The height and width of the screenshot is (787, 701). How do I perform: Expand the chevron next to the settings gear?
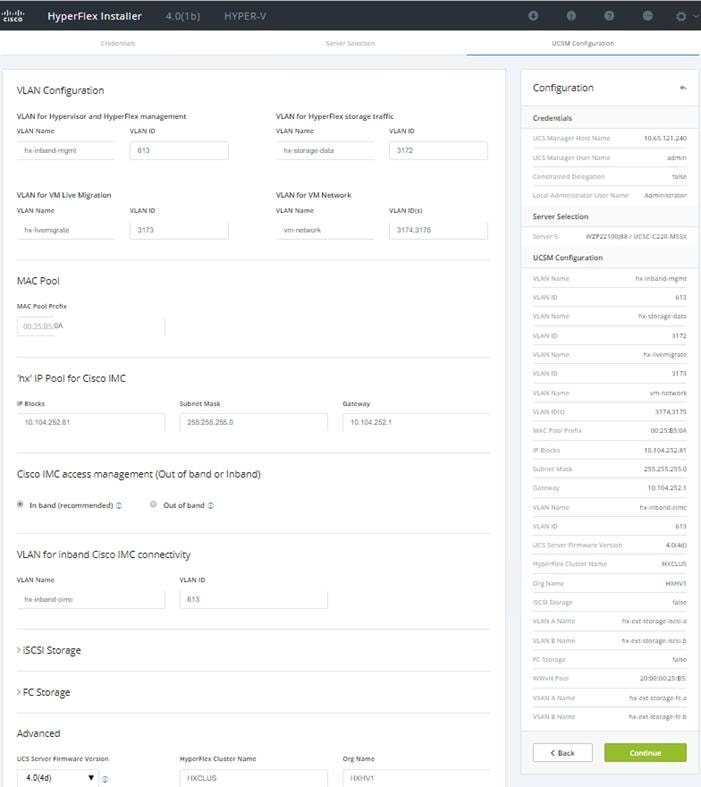pos(696,16)
